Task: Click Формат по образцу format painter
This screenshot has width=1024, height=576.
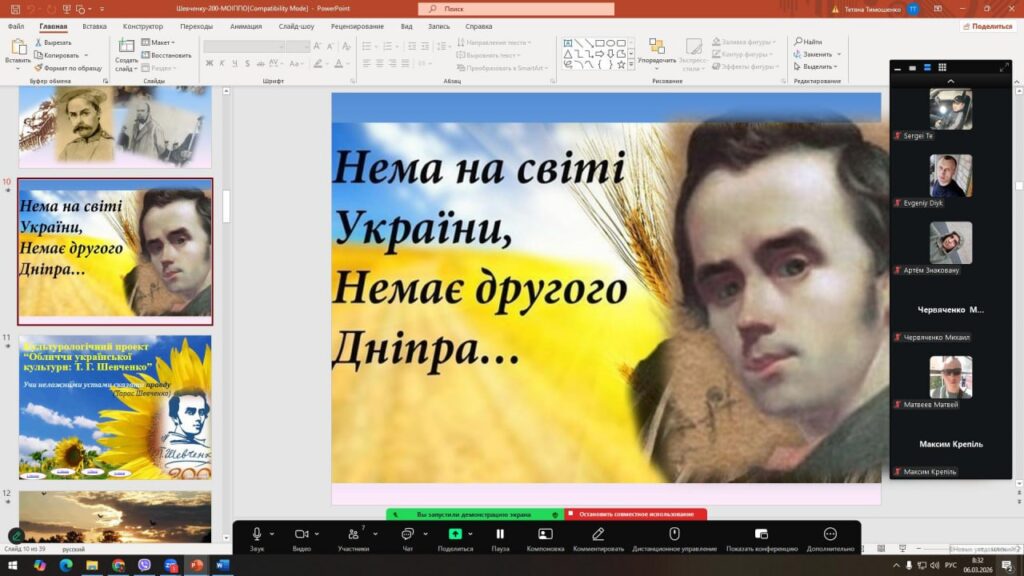Action: click(x=72, y=68)
